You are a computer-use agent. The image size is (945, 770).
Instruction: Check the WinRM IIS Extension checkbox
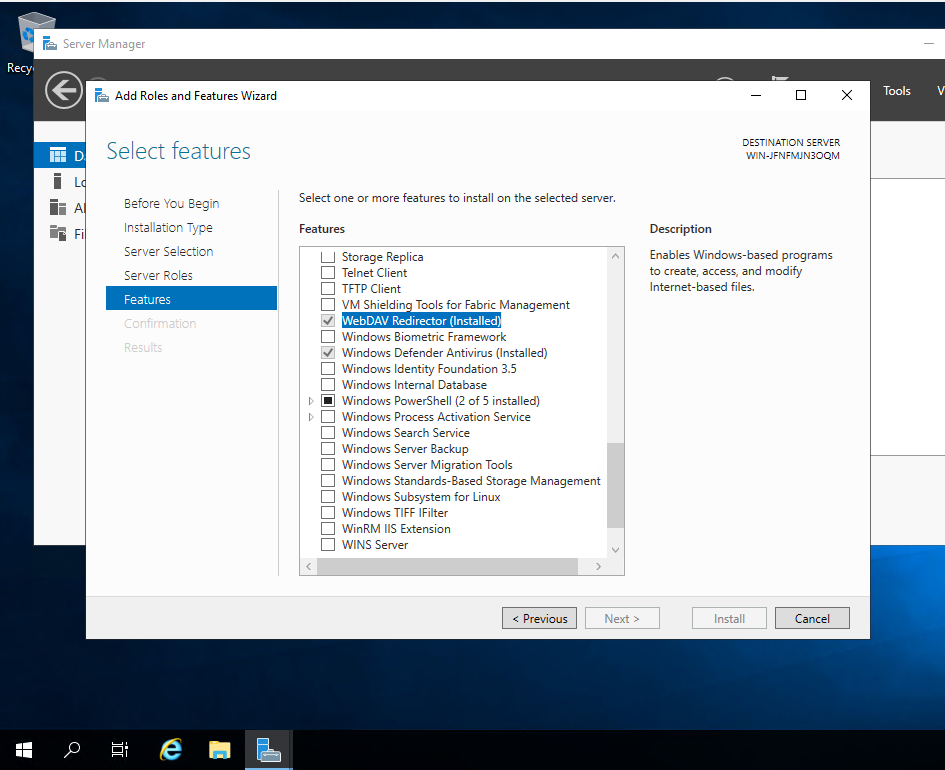tap(328, 528)
